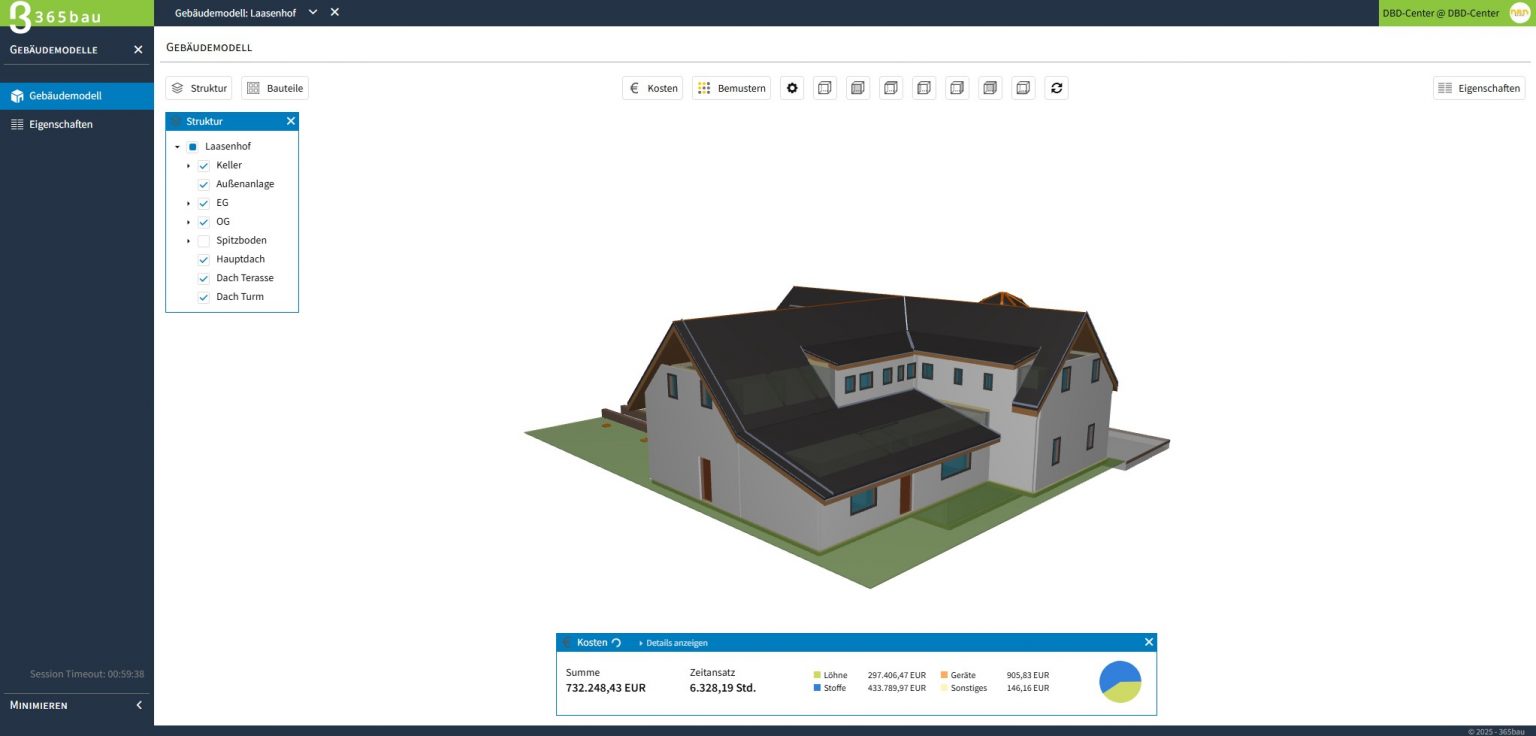Open the dropdown arrow next to Gebäudemodell: Laasenhof tab
The height and width of the screenshot is (736, 1536).
tap(313, 12)
